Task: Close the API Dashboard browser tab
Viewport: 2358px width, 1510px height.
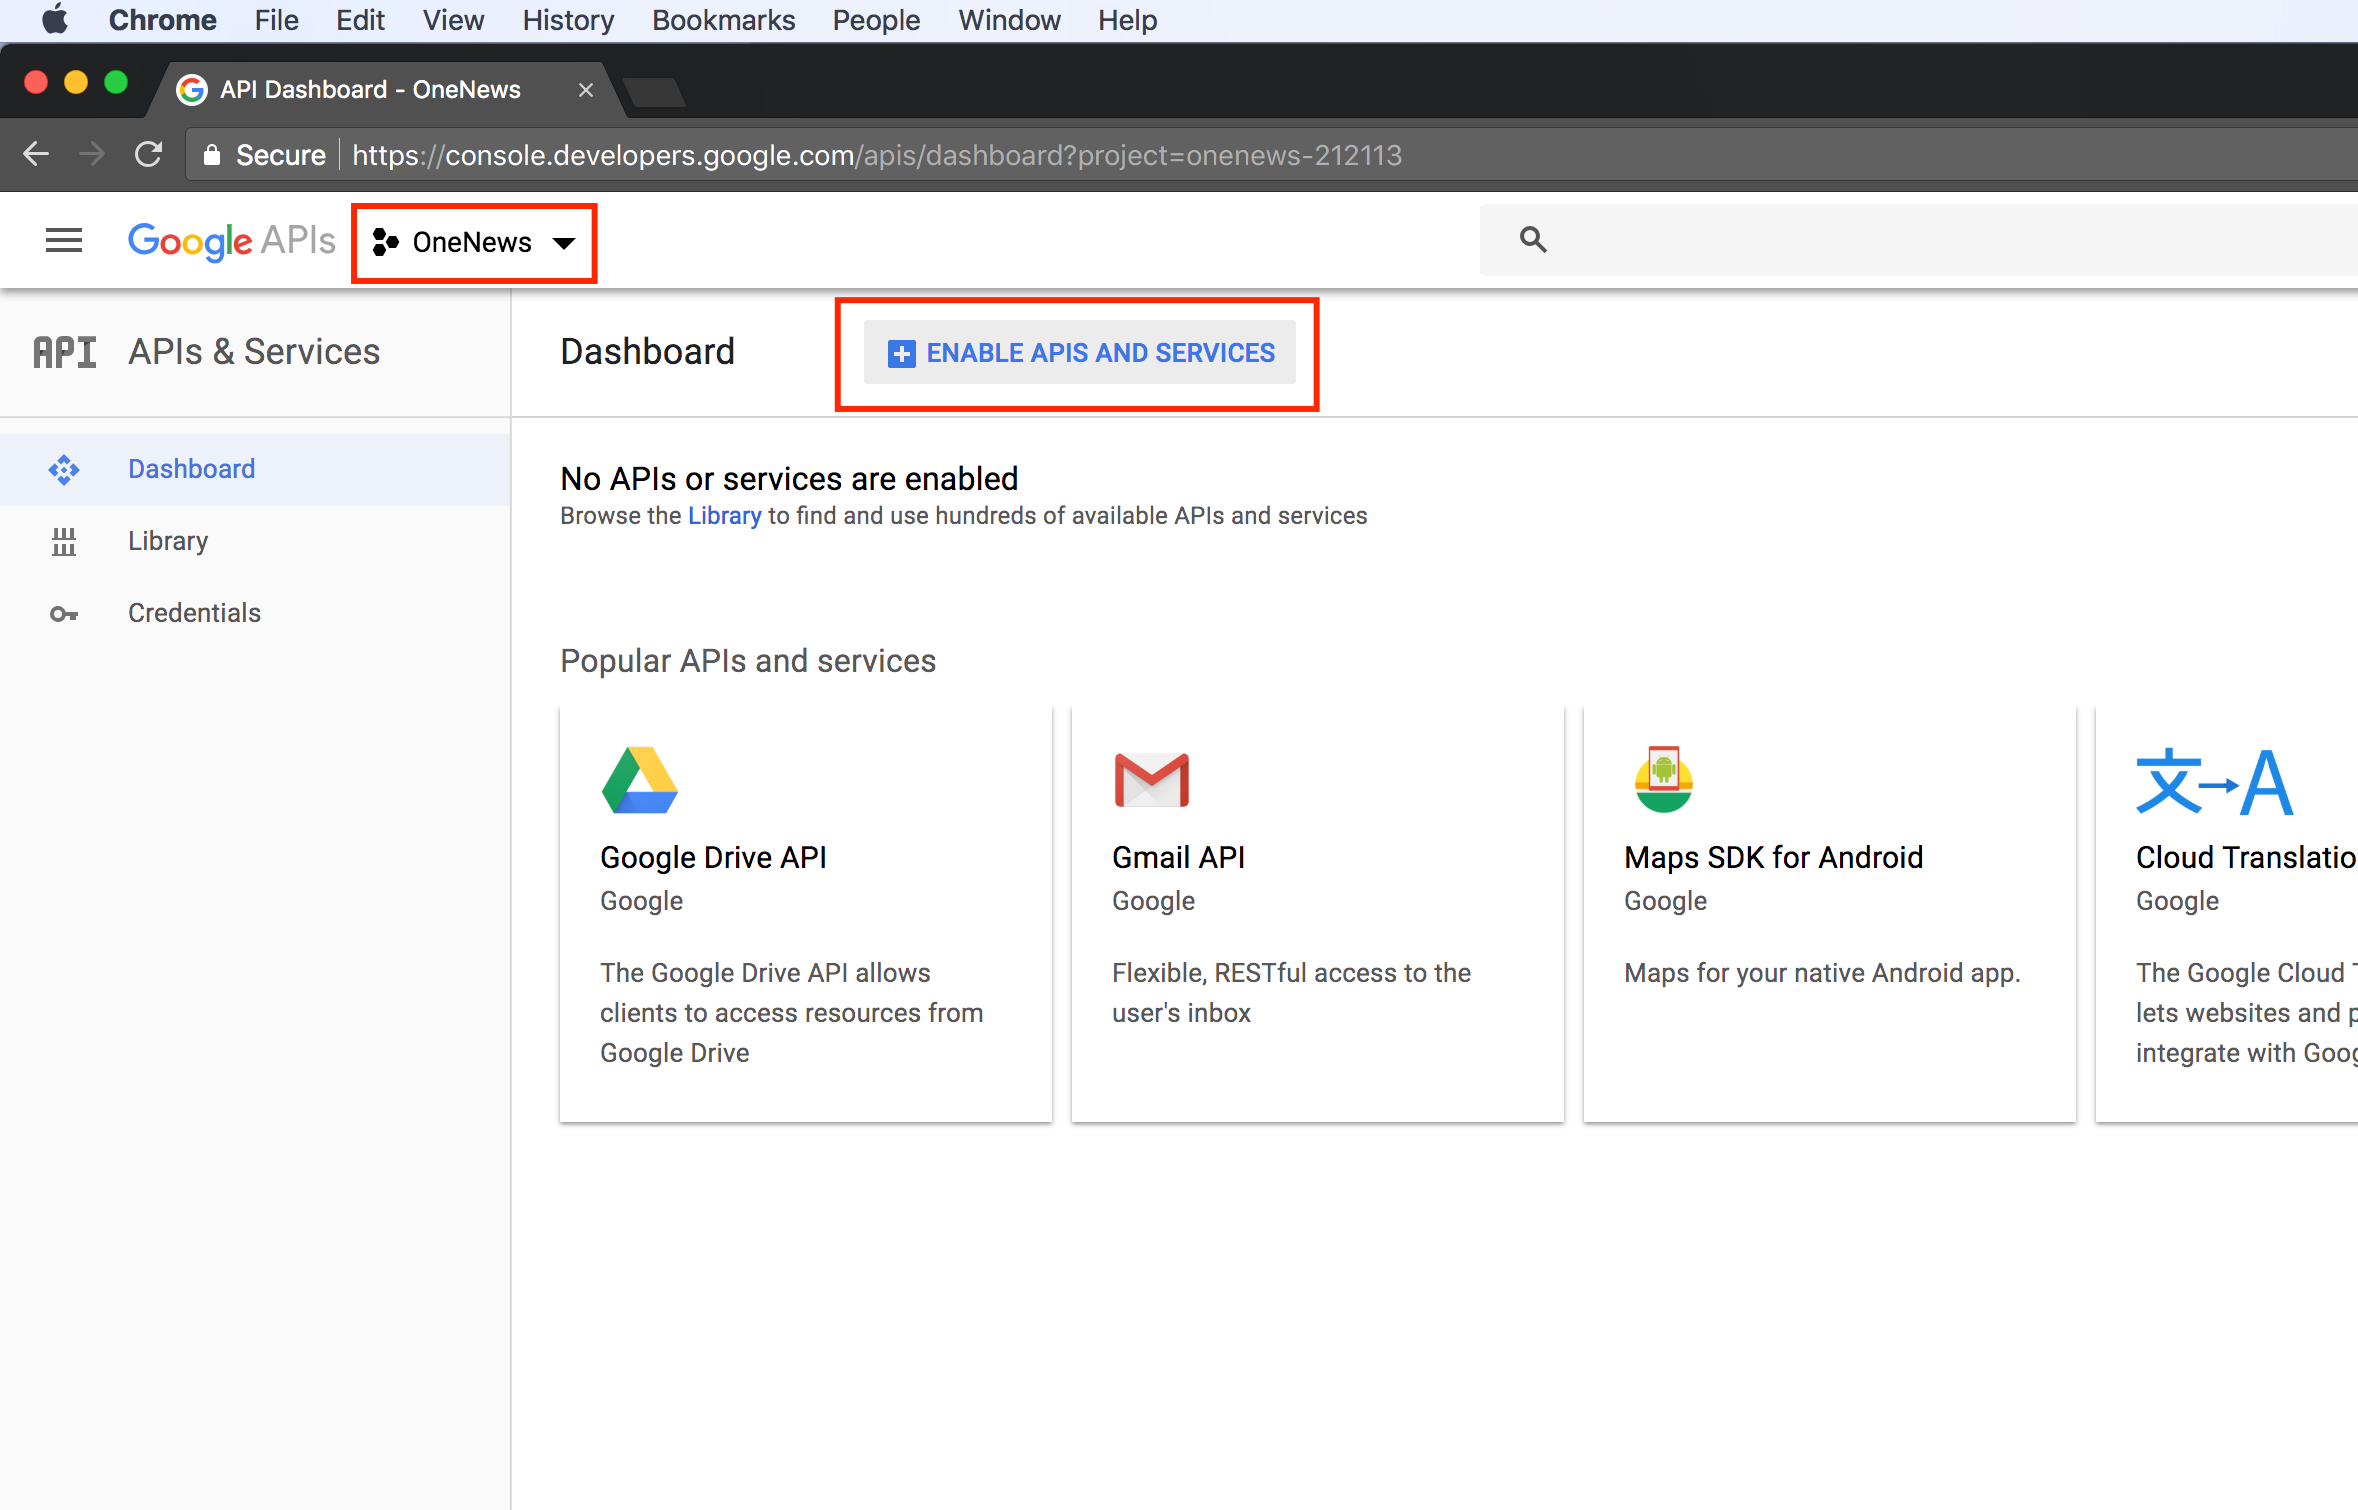Action: pyautogui.click(x=586, y=90)
